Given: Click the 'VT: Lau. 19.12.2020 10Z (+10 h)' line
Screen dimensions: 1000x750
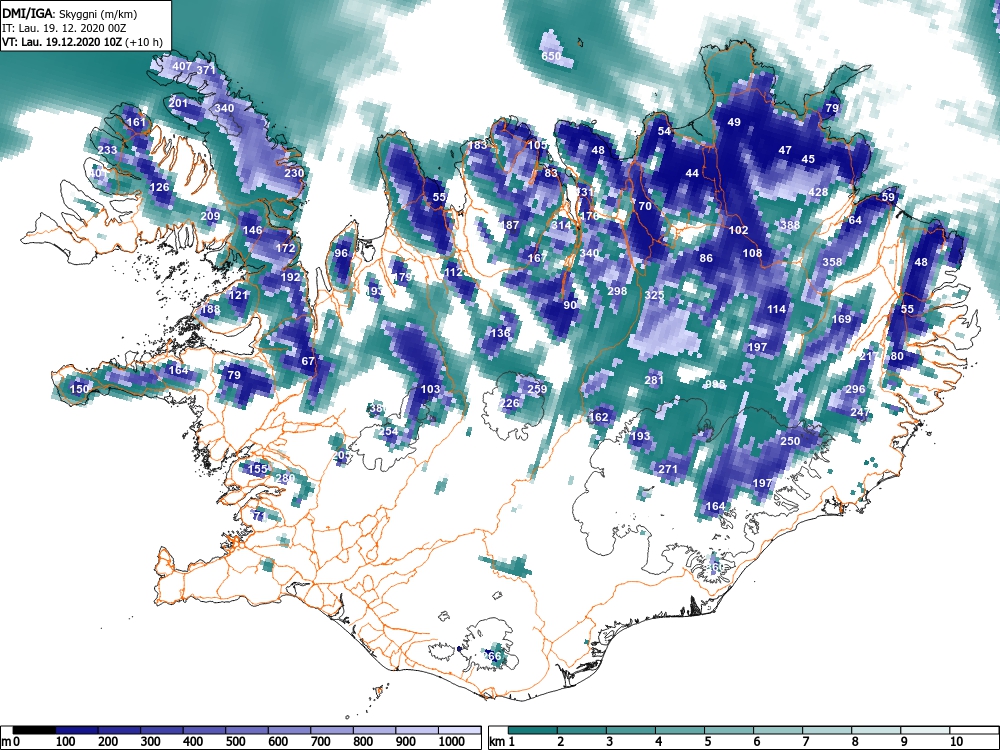Looking at the screenshot, I should click(x=82, y=43).
